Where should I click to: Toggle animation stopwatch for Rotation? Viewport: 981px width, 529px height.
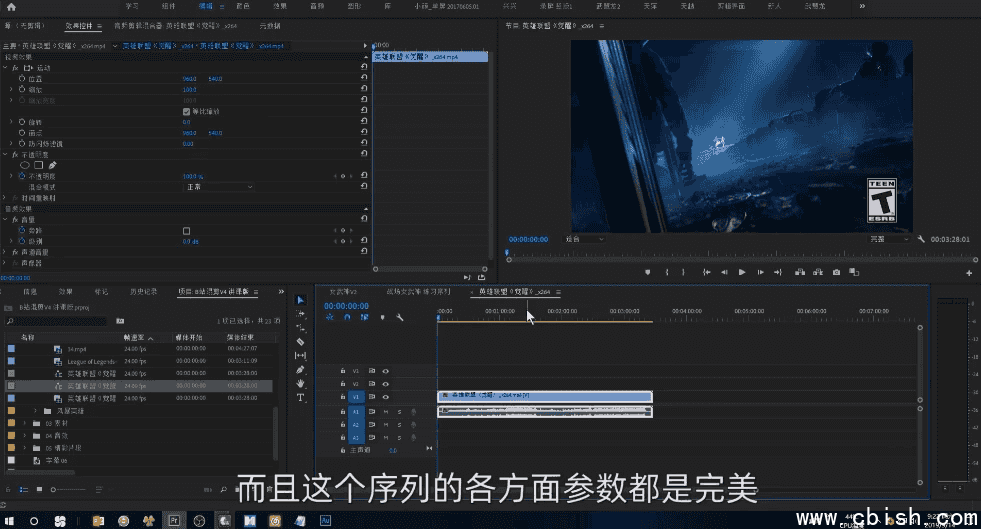22,122
